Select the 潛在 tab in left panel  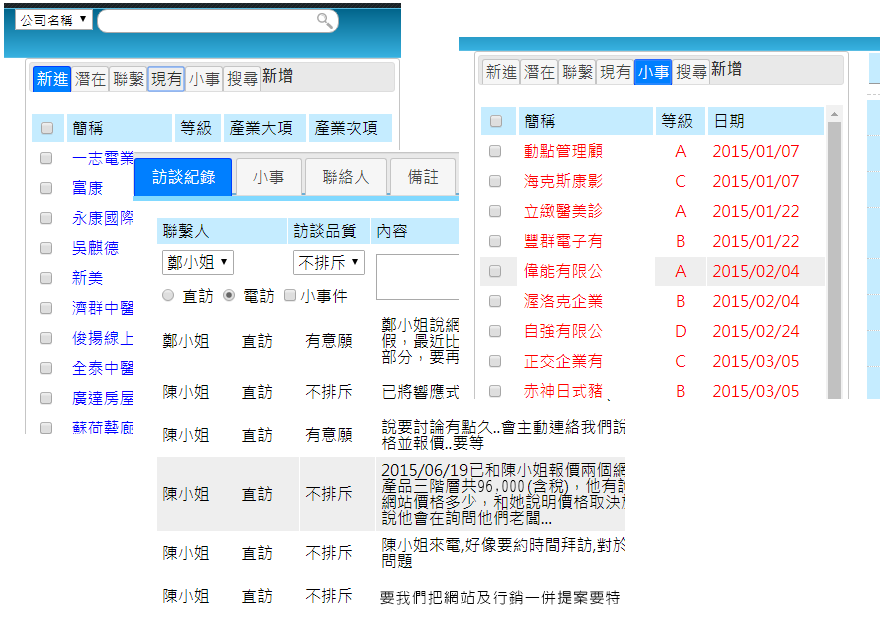pyautogui.click(x=91, y=78)
